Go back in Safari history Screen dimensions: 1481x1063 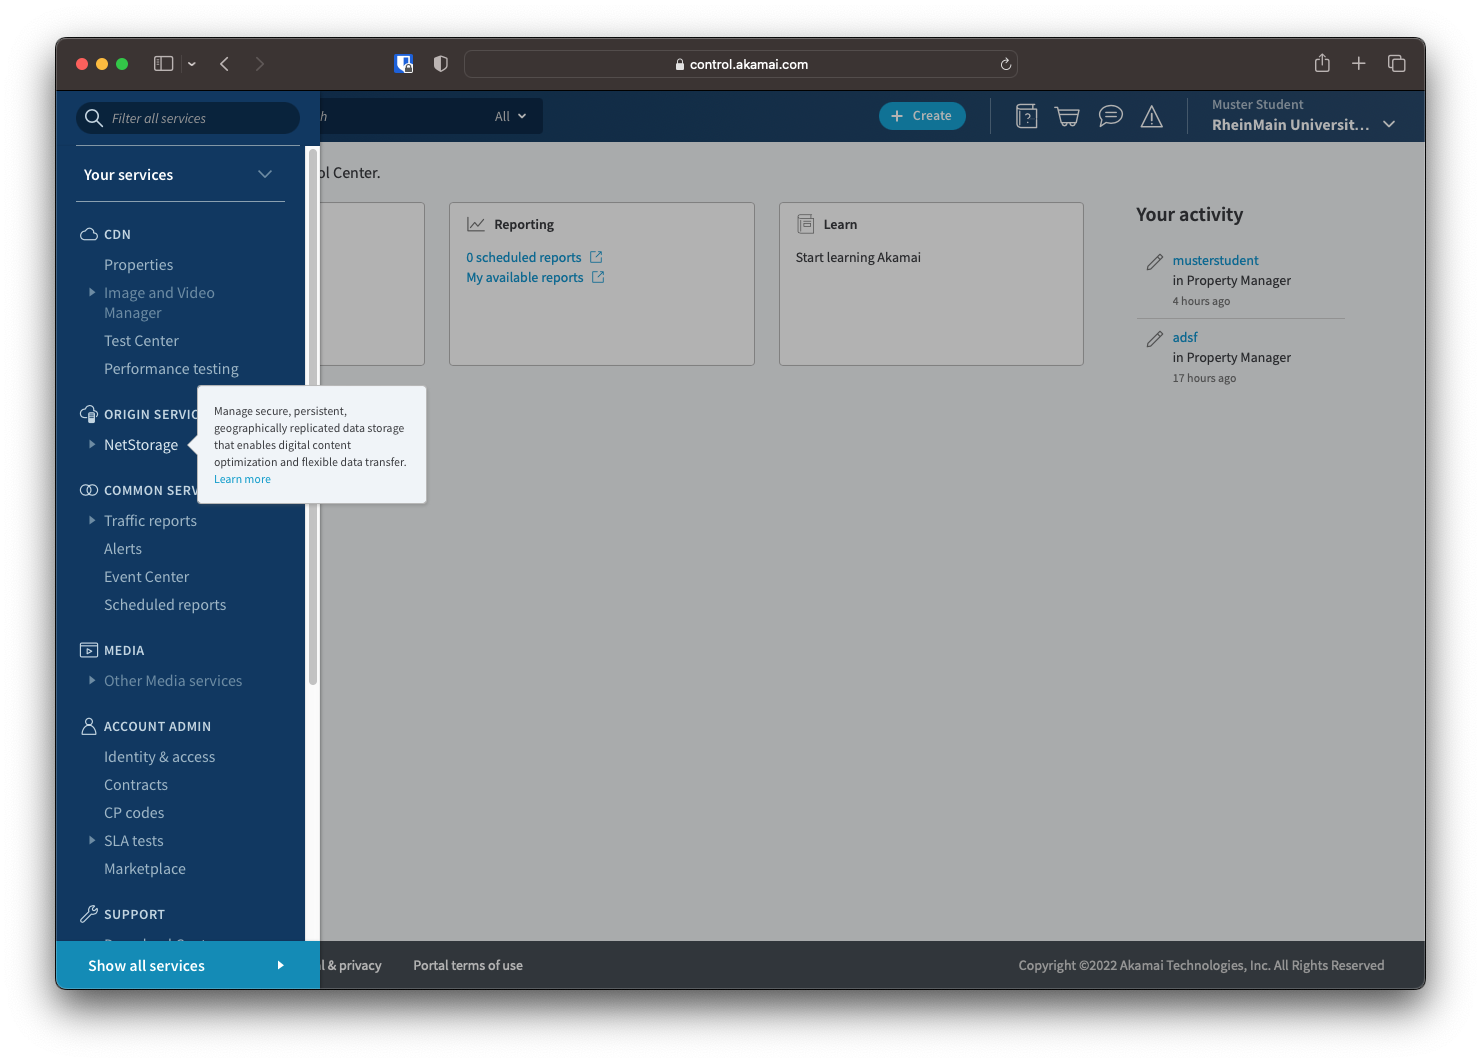point(225,64)
